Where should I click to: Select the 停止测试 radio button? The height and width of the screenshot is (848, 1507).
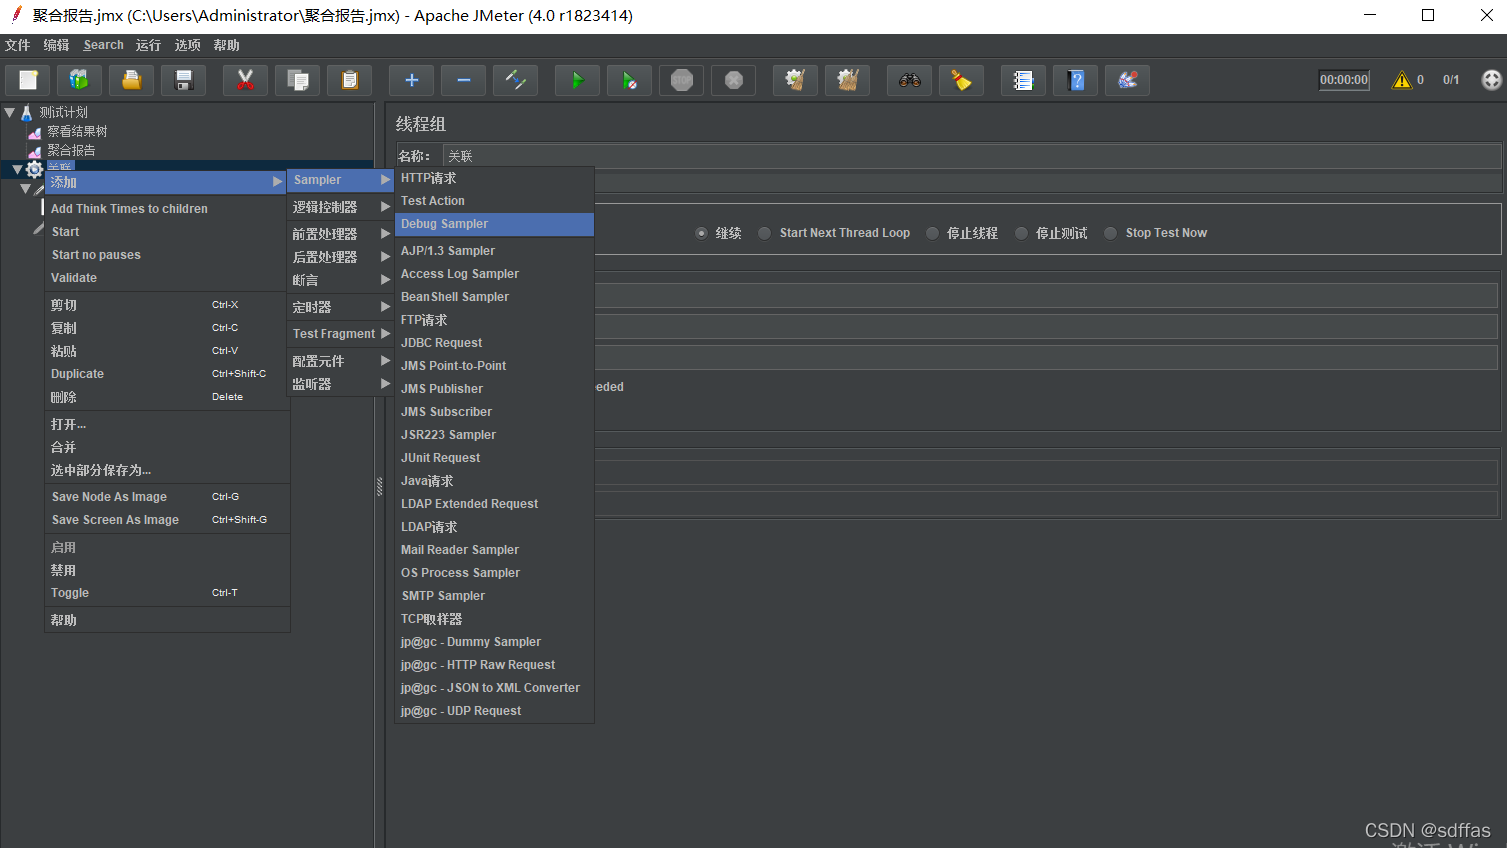click(1021, 233)
